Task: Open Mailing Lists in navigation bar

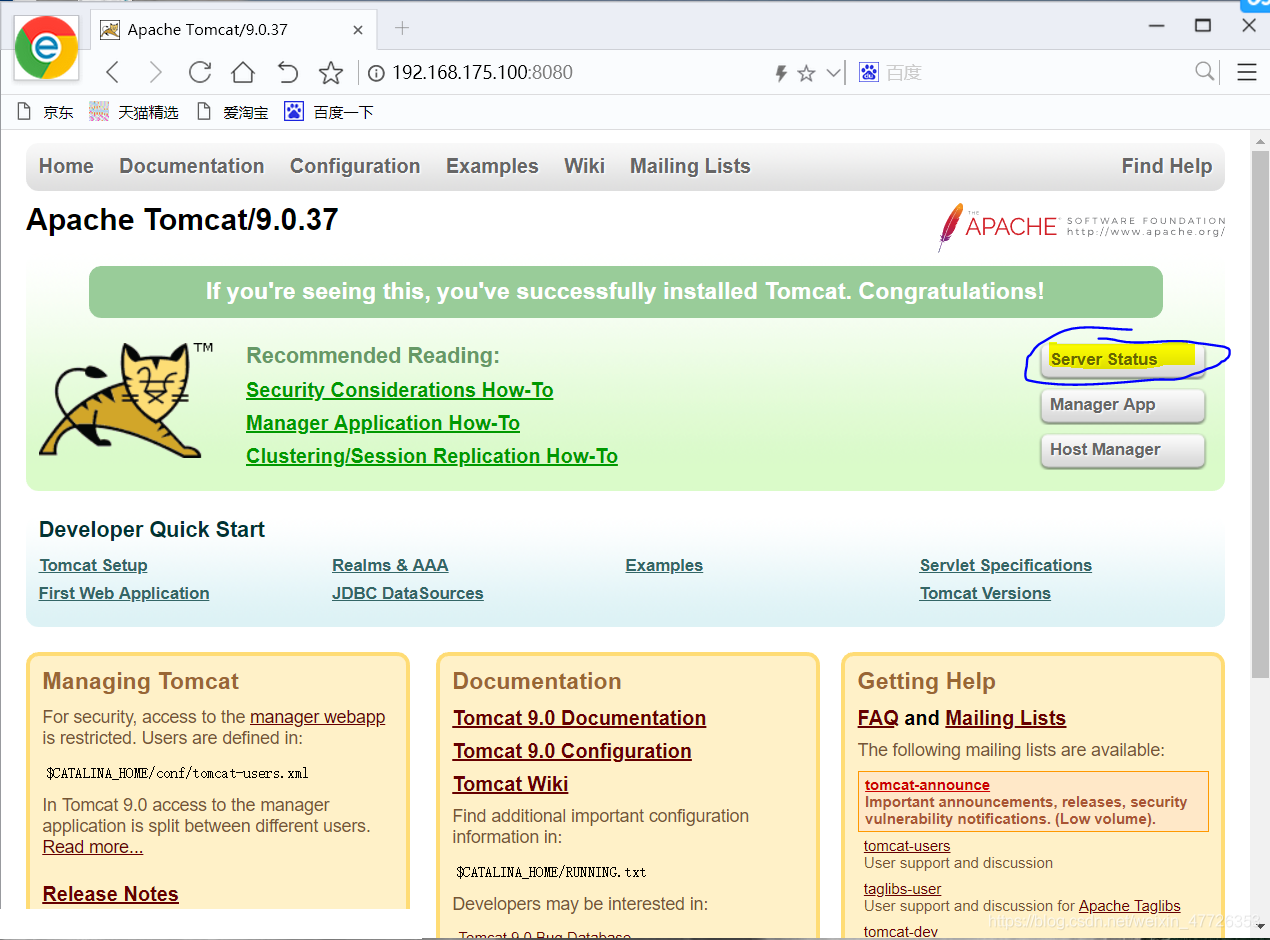Action: click(x=690, y=166)
